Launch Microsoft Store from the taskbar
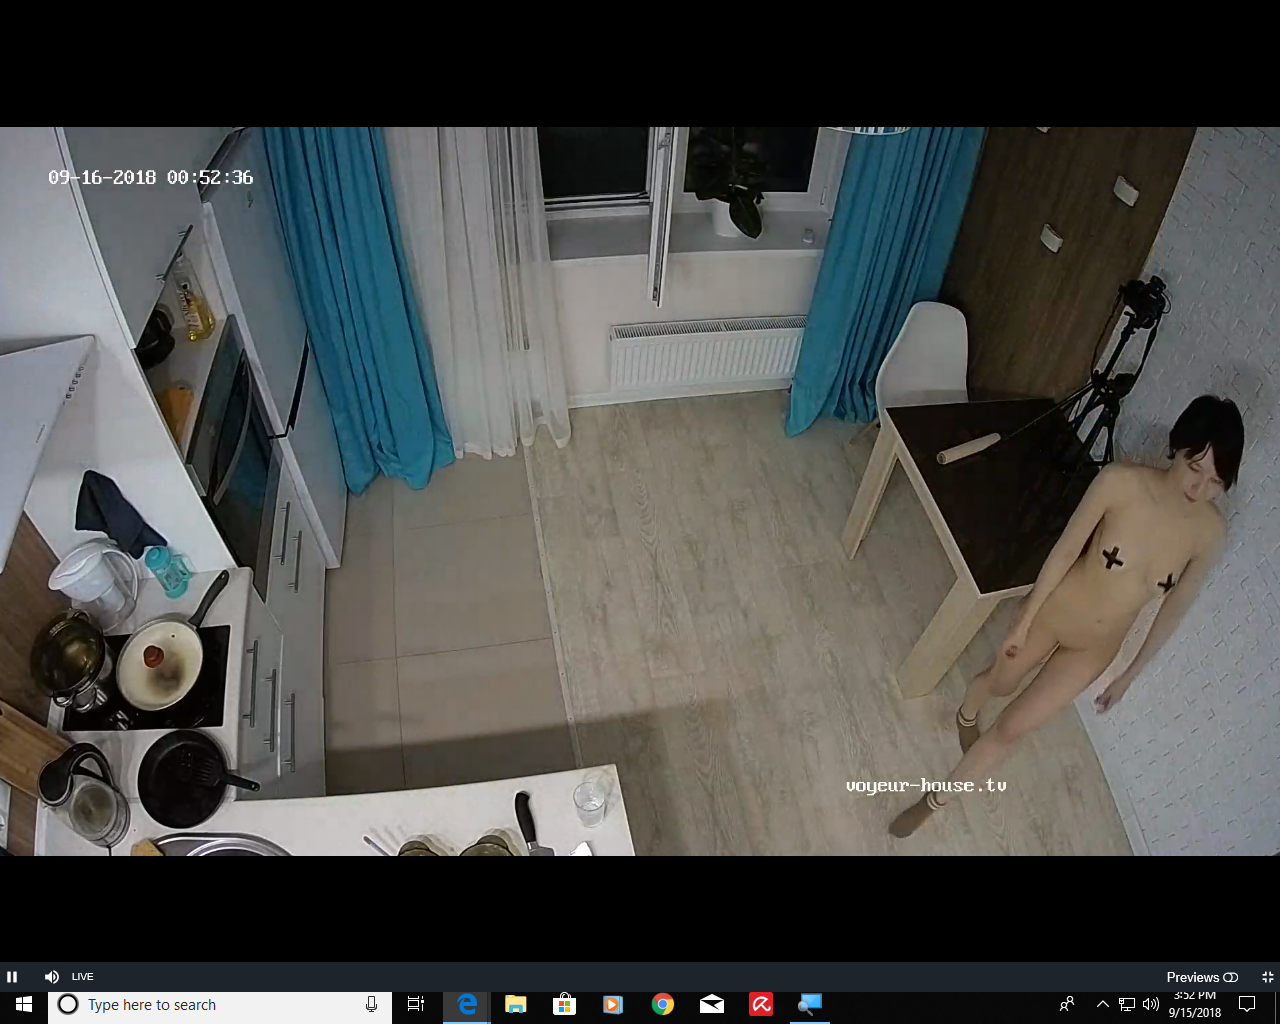The width and height of the screenshot is (1280, 1024). tap(565, 1005)
